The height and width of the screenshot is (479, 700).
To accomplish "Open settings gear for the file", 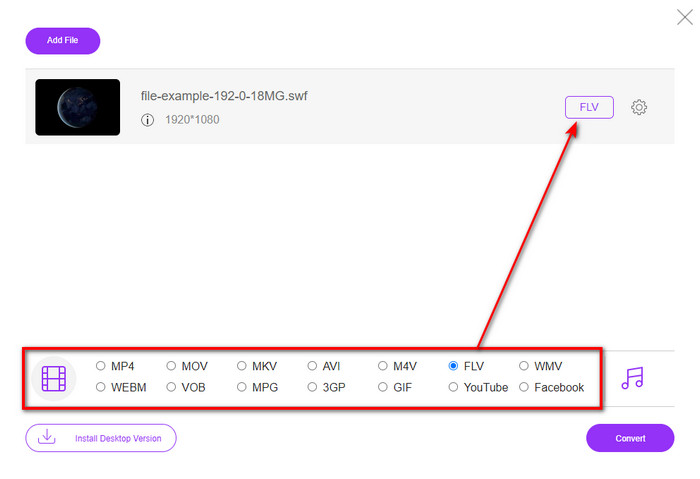I will click(x=639, y=107).
